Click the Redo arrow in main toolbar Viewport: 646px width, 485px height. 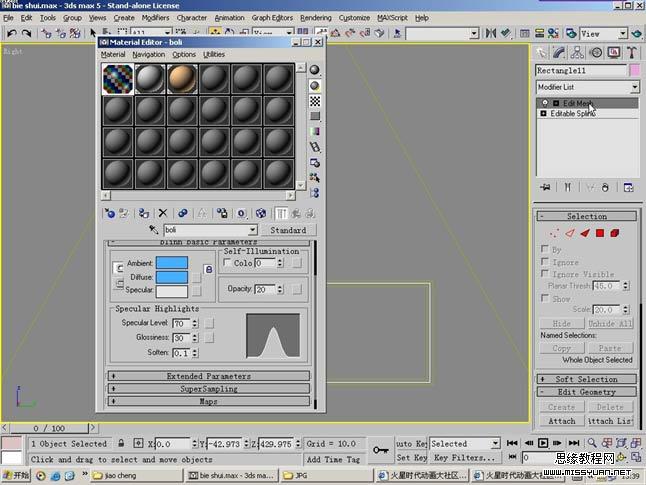coord(26,33)
